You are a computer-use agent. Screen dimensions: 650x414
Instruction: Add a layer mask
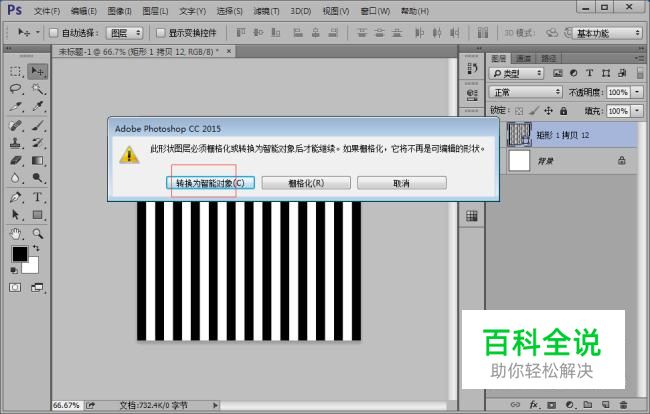551,404
